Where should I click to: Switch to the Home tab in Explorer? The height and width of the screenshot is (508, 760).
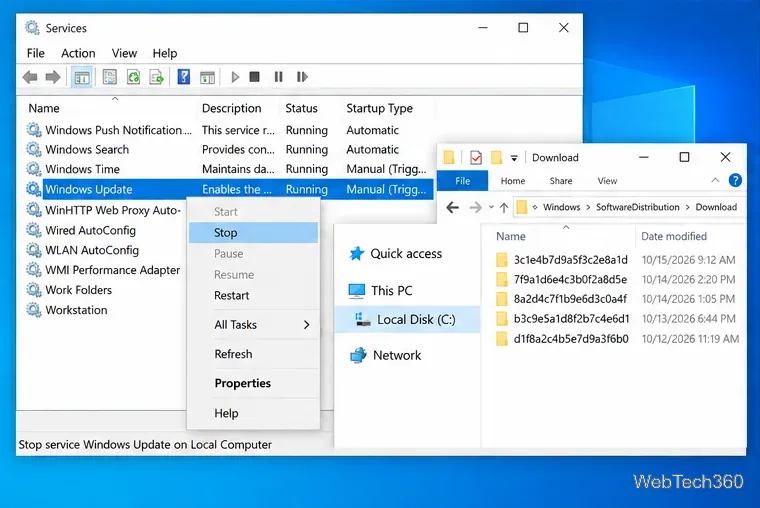[513, 181]
